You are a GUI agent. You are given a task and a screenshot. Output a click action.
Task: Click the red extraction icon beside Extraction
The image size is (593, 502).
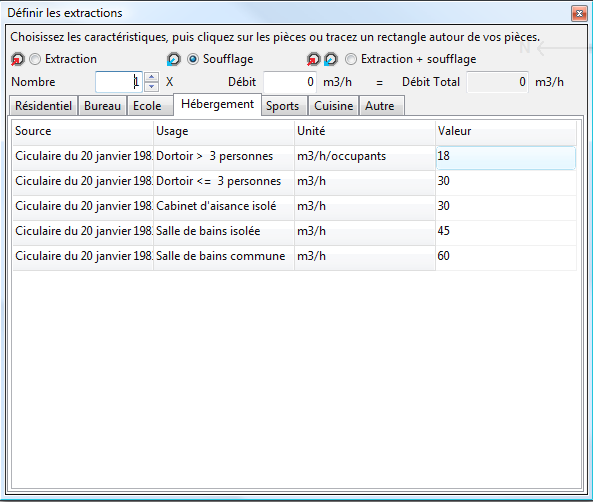tap(17, 59)
